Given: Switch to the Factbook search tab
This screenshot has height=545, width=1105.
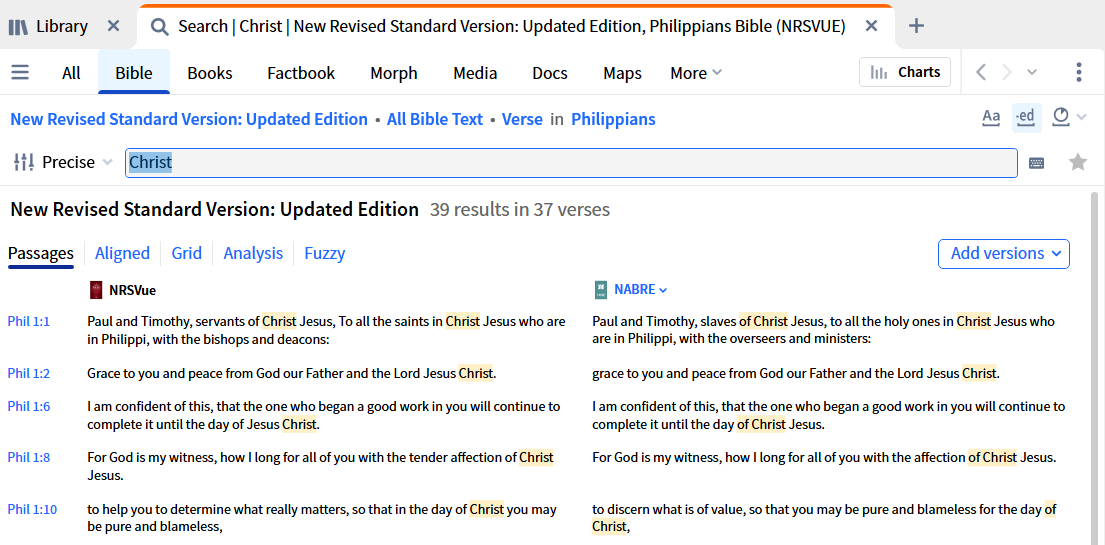Looking at the screenshot, I should tap(301, 73).
